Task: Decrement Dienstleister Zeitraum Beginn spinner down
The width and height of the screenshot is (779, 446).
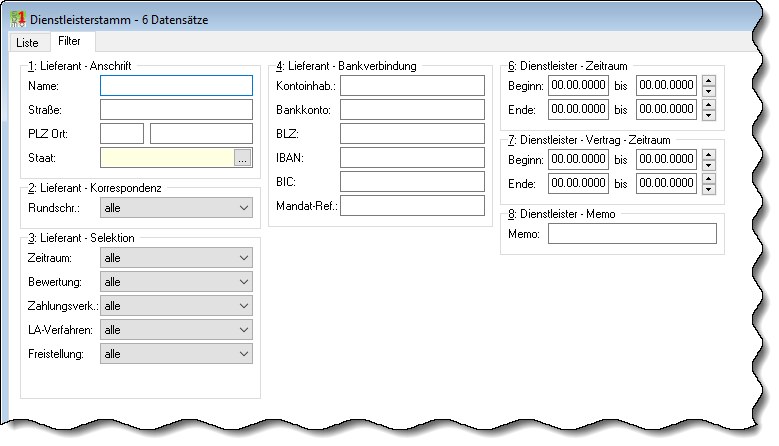Action: pos(709,91)
